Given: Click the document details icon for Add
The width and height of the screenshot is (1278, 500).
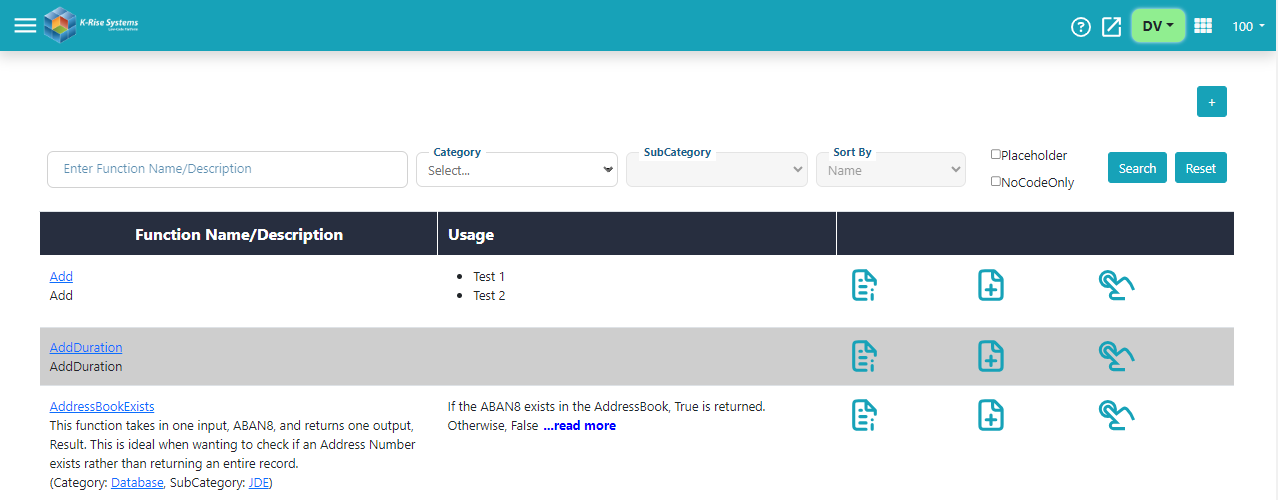Looking at the screenshot, I should point(864,285).
